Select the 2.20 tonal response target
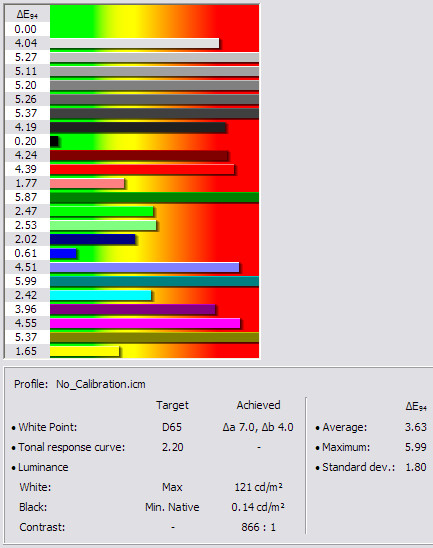The image size is (433, 548). pos(172,447)
